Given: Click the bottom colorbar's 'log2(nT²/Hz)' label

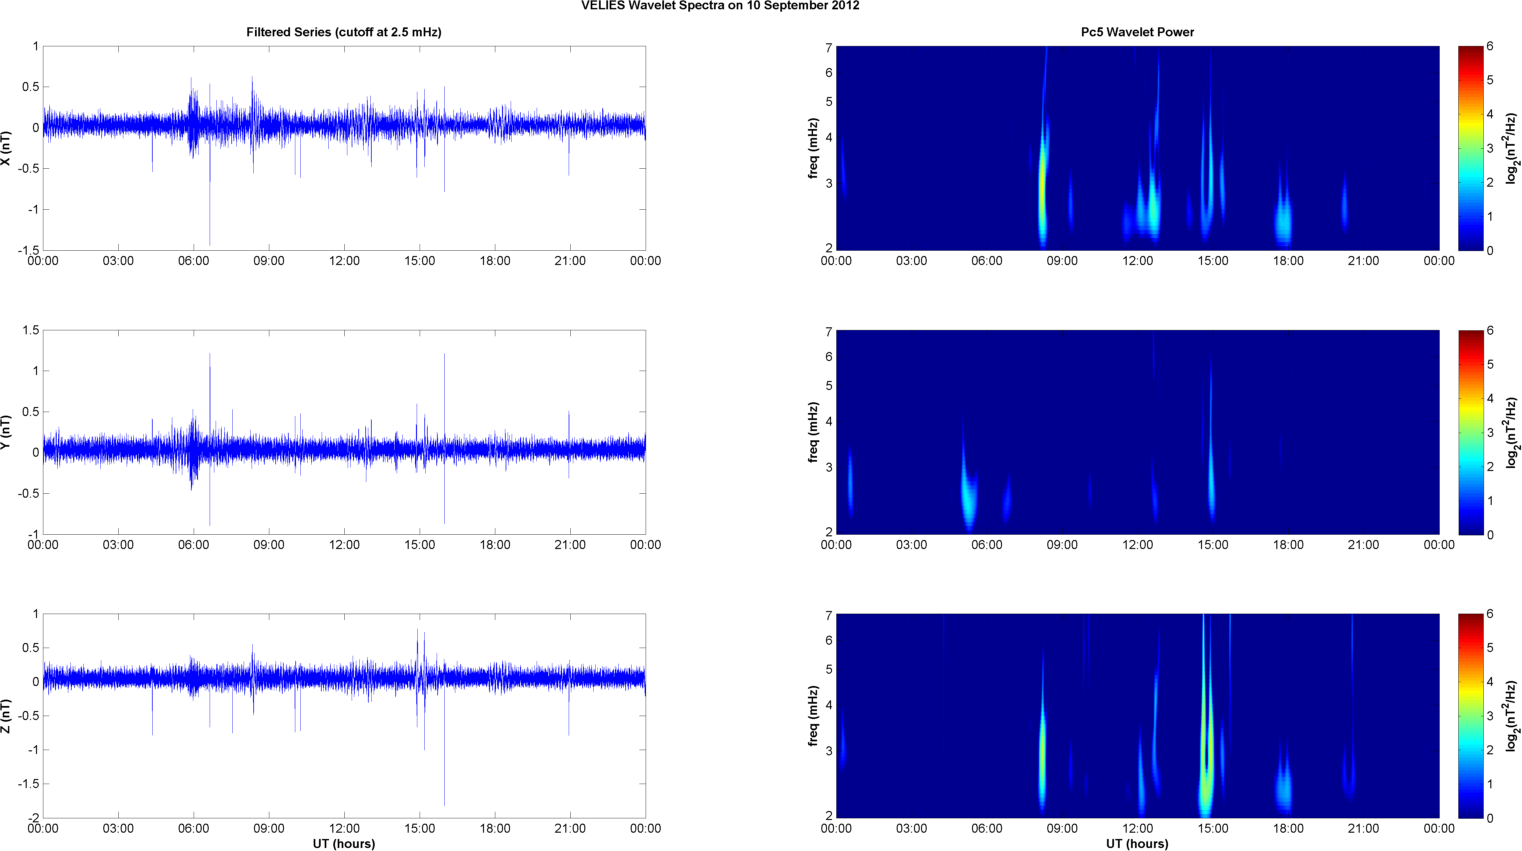Looking at the screenshot, I should point(1512,716).
